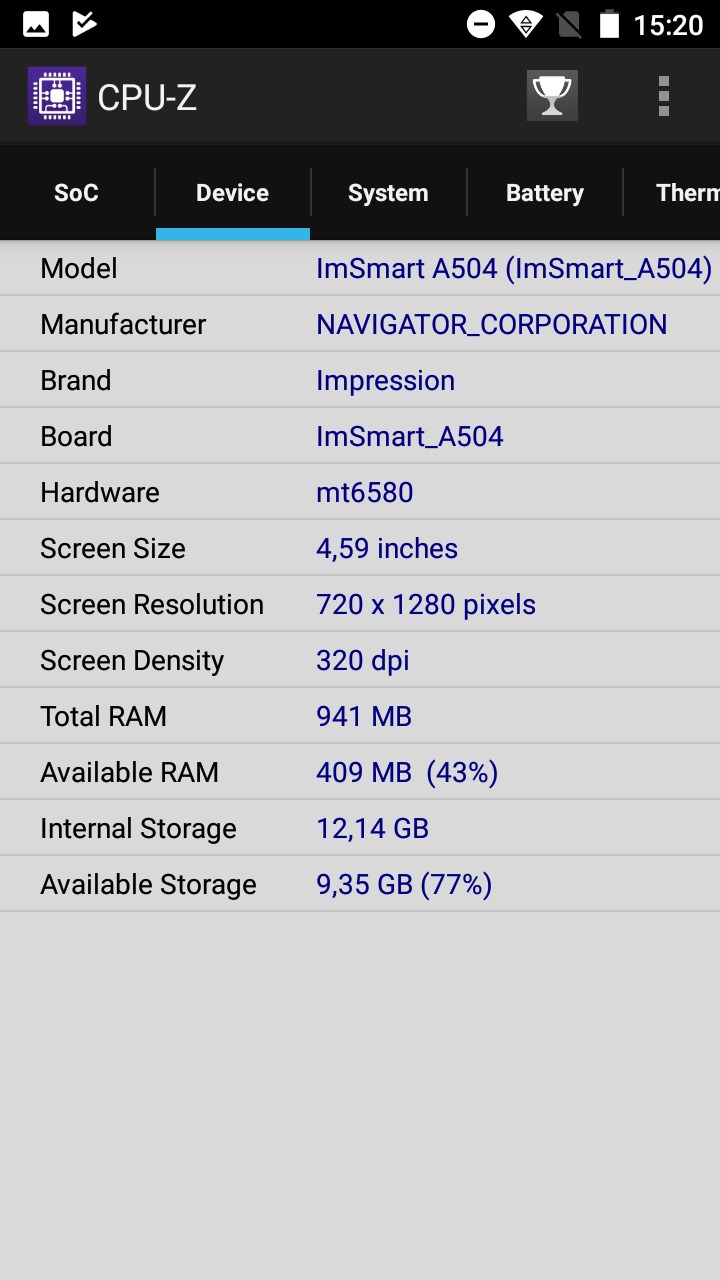Switch to the SoC tab

[77, 193]
